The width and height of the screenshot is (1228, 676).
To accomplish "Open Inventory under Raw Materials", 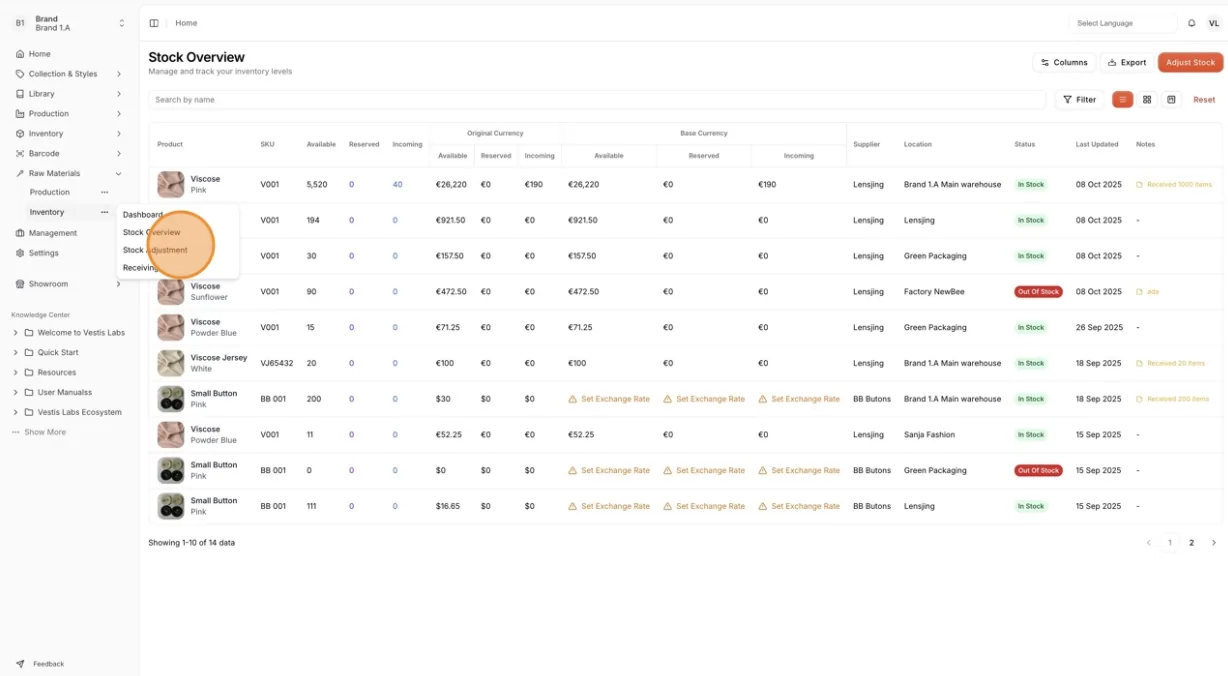I will pyautogui.click(x=47, y=212).
